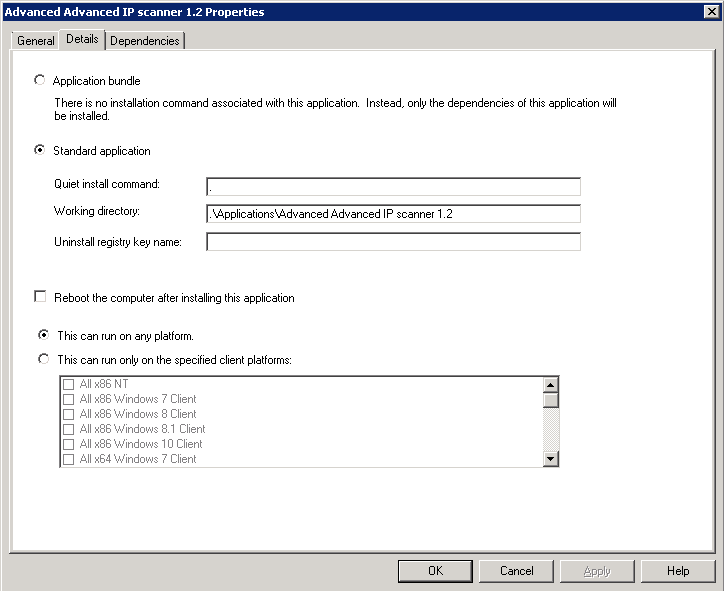Select the Details tab
Viewport: 724px width, 591px height.
(82, 39)
